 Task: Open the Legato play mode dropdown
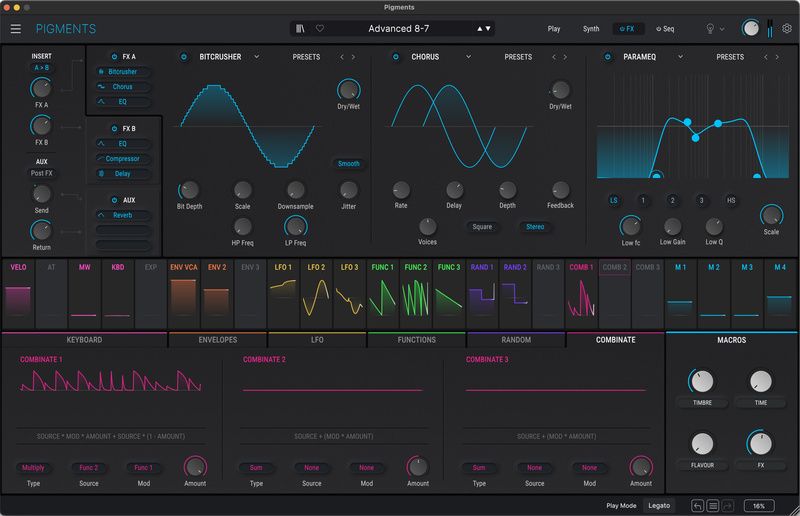(x=659, y=506)
